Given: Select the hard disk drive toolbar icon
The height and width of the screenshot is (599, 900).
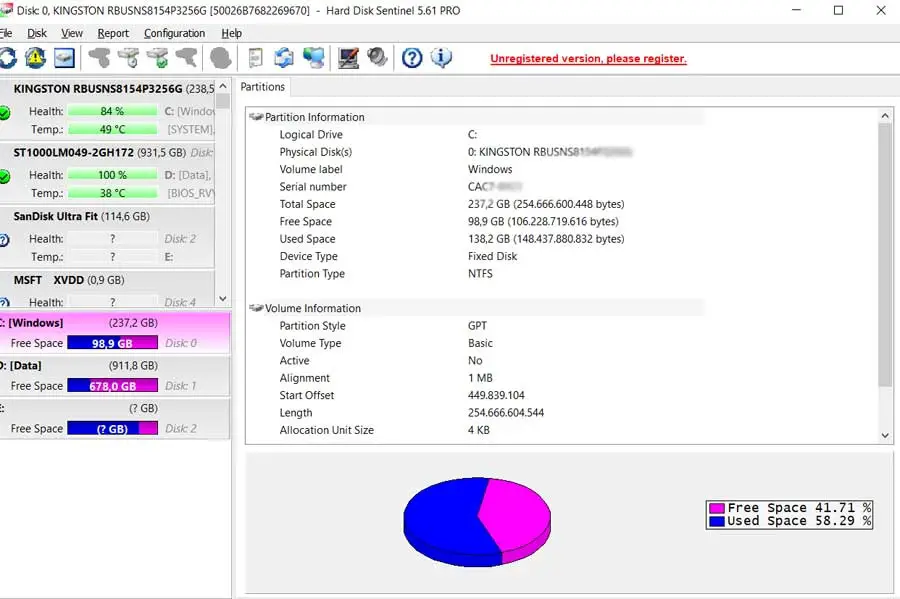Looking at the screenshot, I should (64, 57).
